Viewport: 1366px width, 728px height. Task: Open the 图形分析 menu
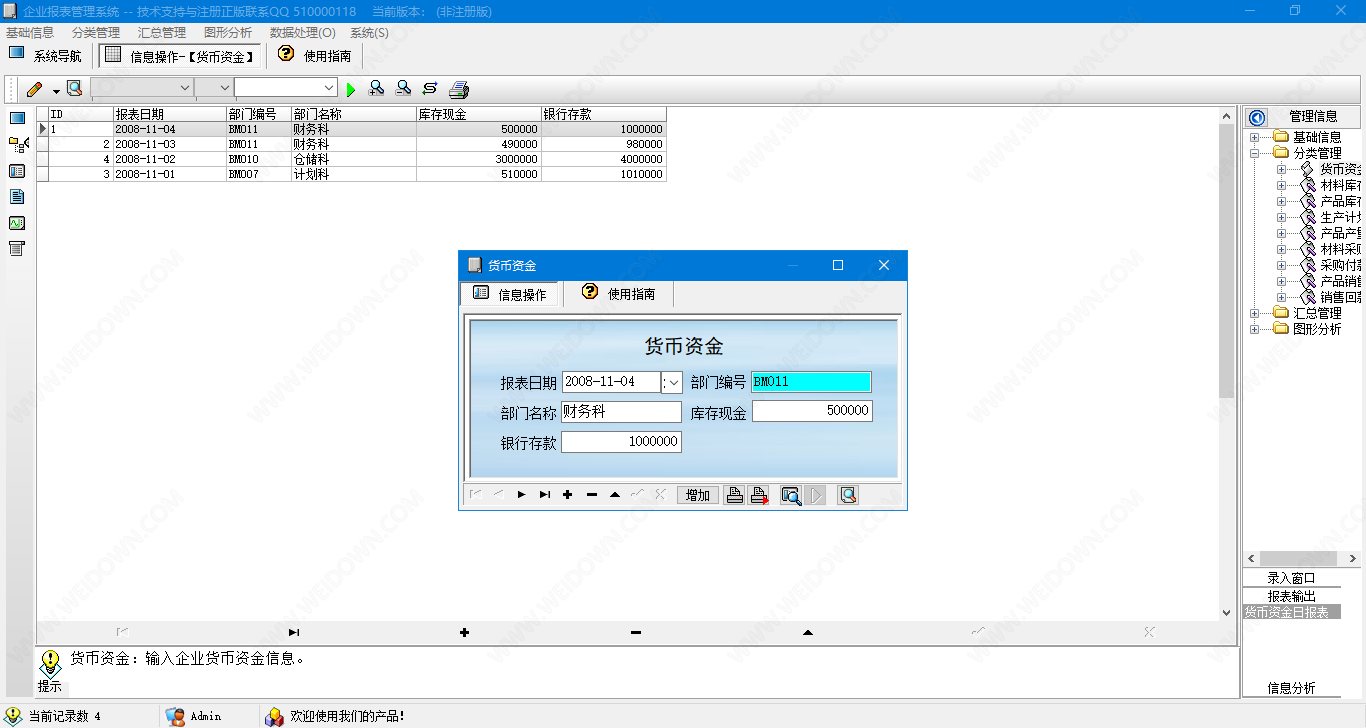coord(228,33)
